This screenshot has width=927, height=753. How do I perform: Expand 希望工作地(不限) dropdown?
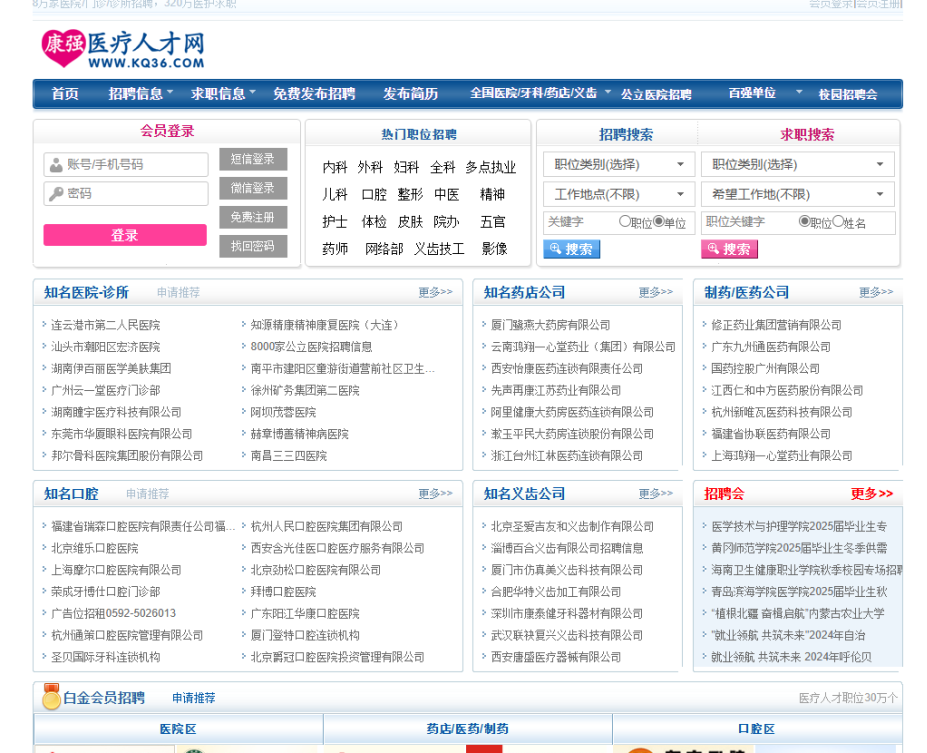797,194
